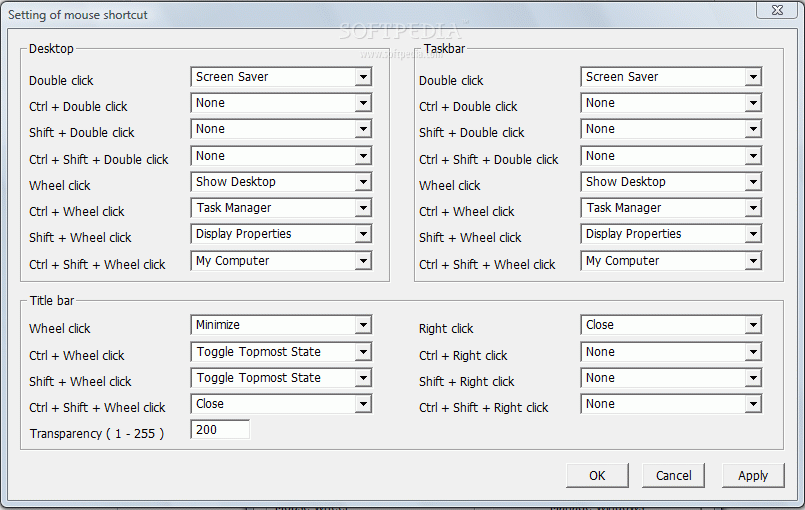
Task: Open Taskbar Wheel click Show Desktop dropdown
Action: point(671,182)
